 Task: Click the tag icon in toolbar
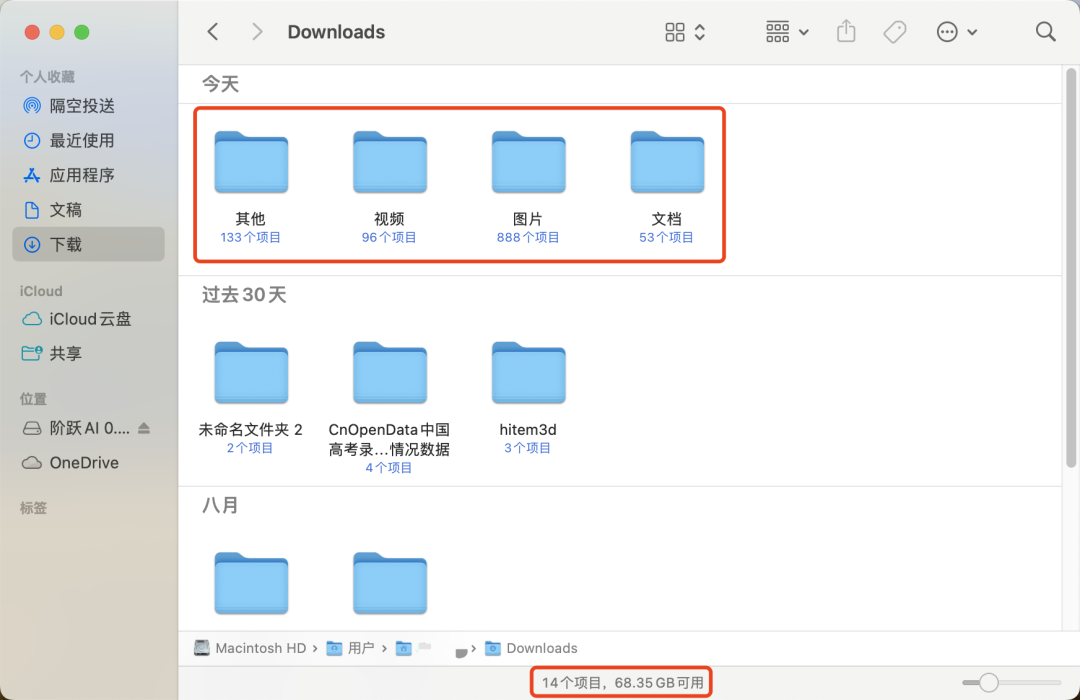[x=895, y=32]
